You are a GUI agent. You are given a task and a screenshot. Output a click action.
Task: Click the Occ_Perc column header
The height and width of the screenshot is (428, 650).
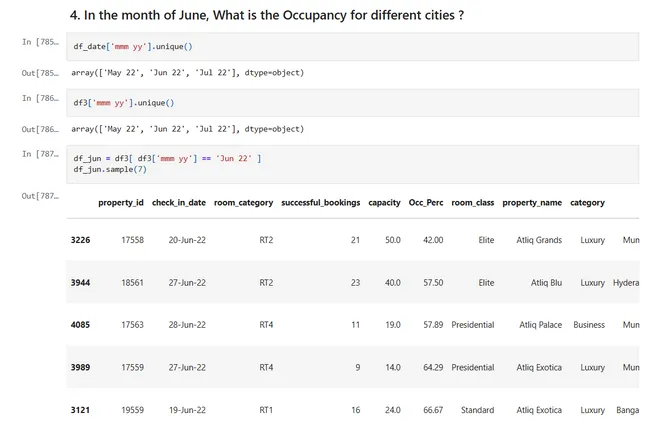coord(425,202)
